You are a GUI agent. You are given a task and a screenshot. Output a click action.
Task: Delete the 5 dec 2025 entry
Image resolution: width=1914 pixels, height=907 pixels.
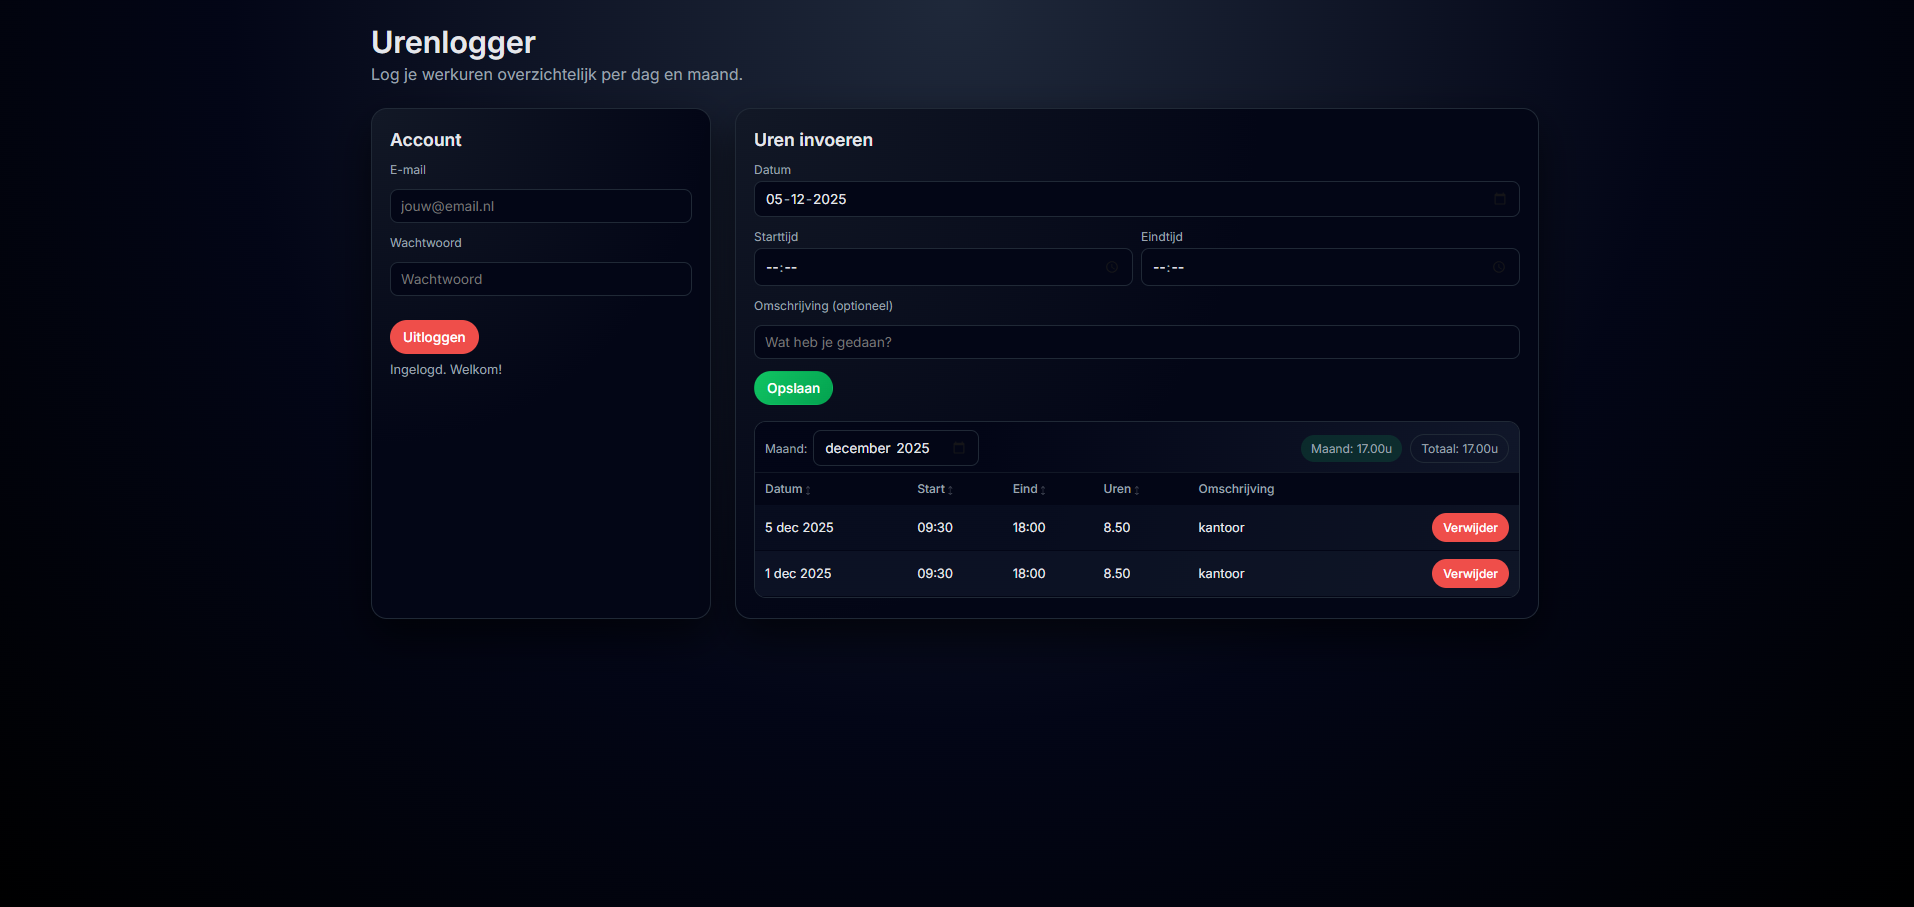coord(1469,527)
